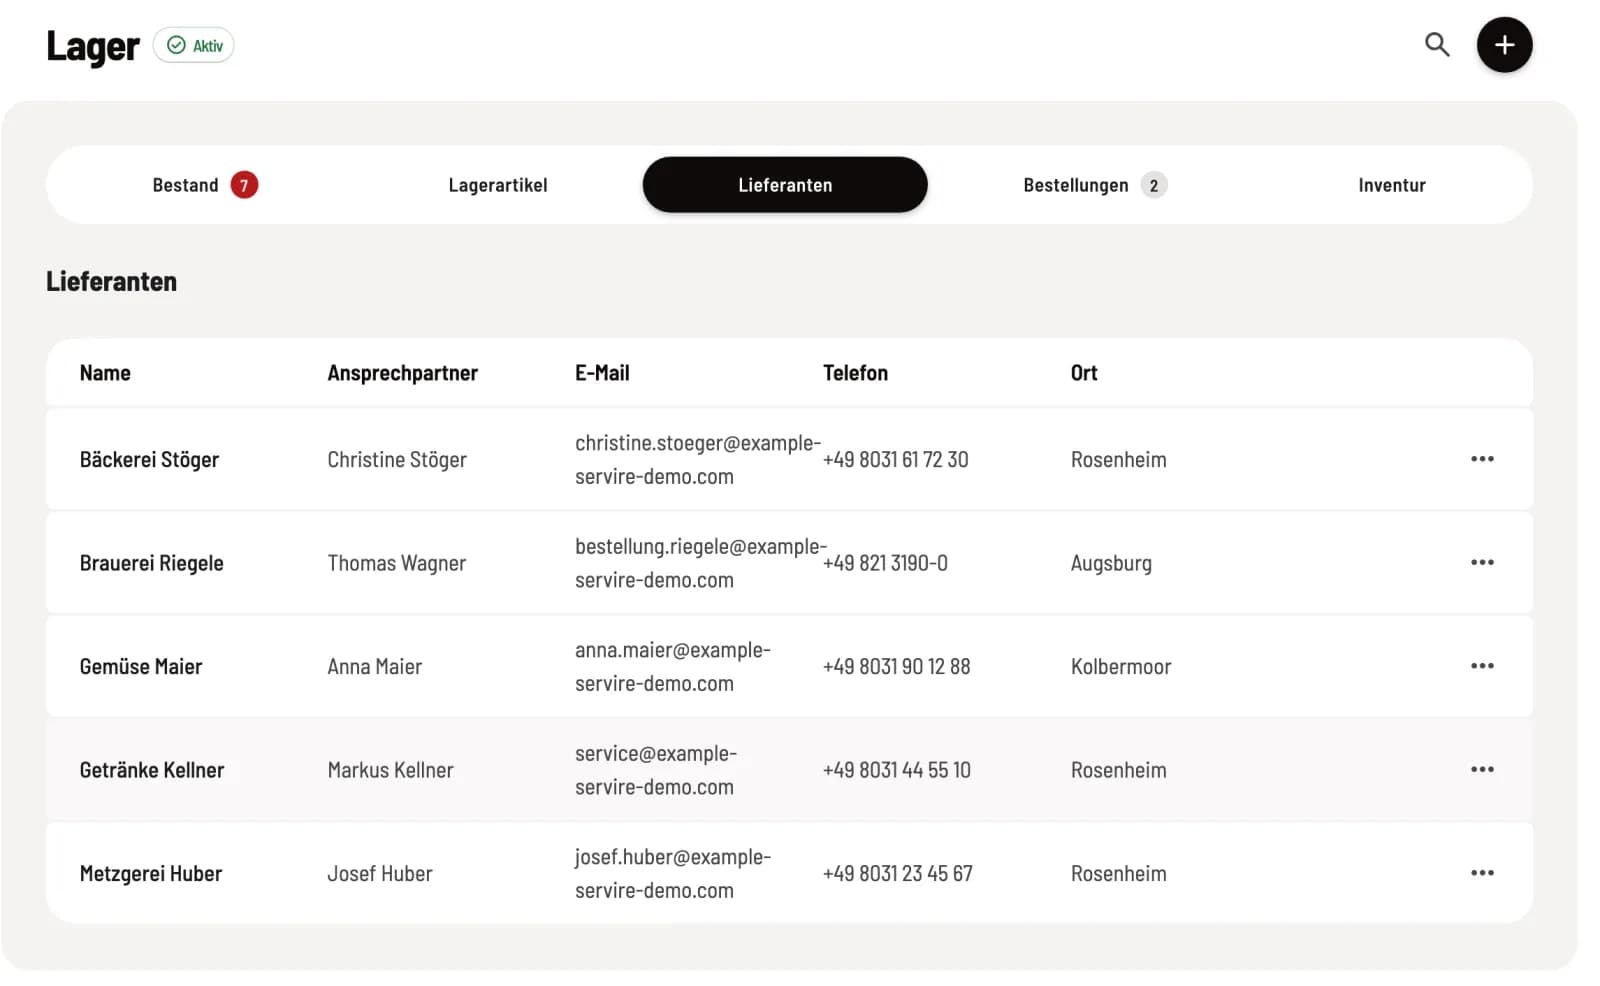Open more options for Getränke Kellner
The height and width of the screenshot is (986, 1600).
click(1482, 769)
